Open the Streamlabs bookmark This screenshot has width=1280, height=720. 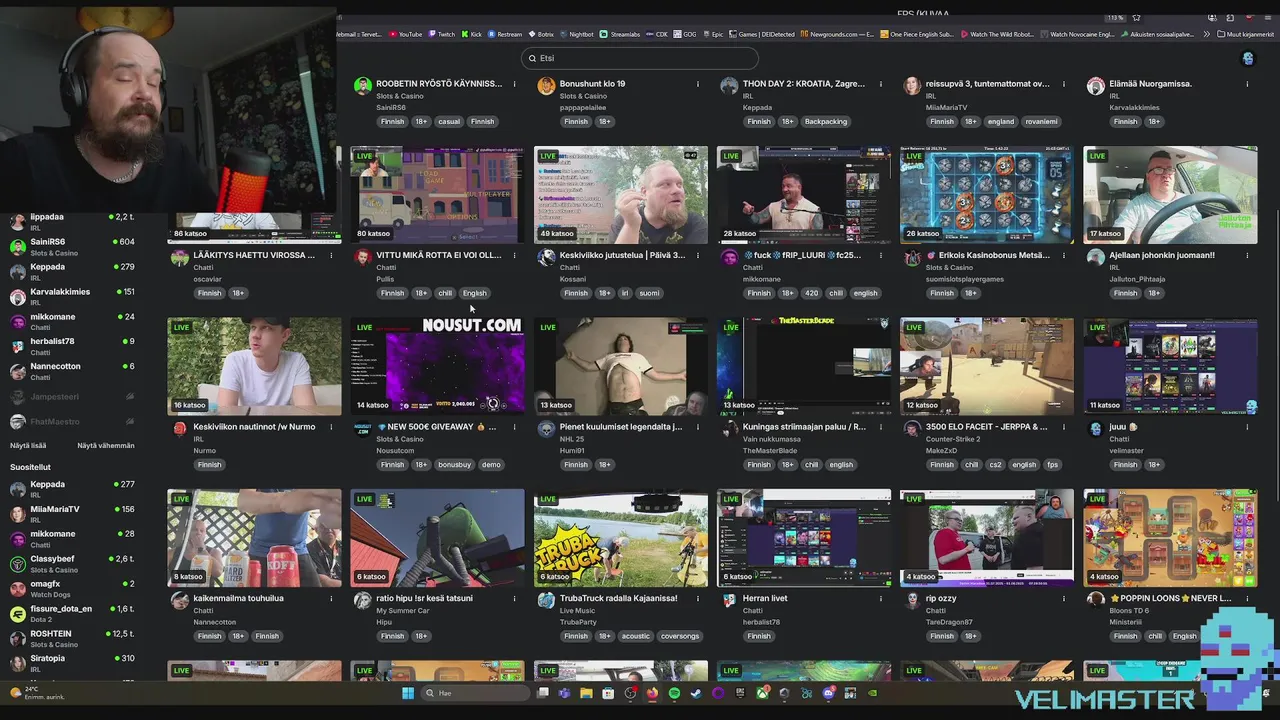tap(620, 34)
